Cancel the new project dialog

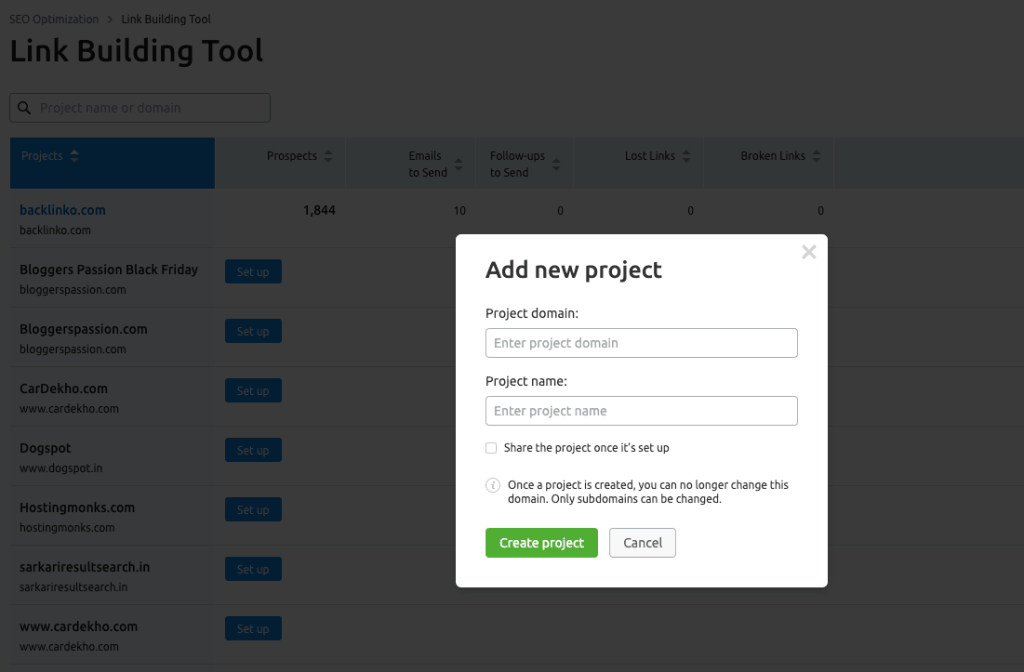coord(642,543)
